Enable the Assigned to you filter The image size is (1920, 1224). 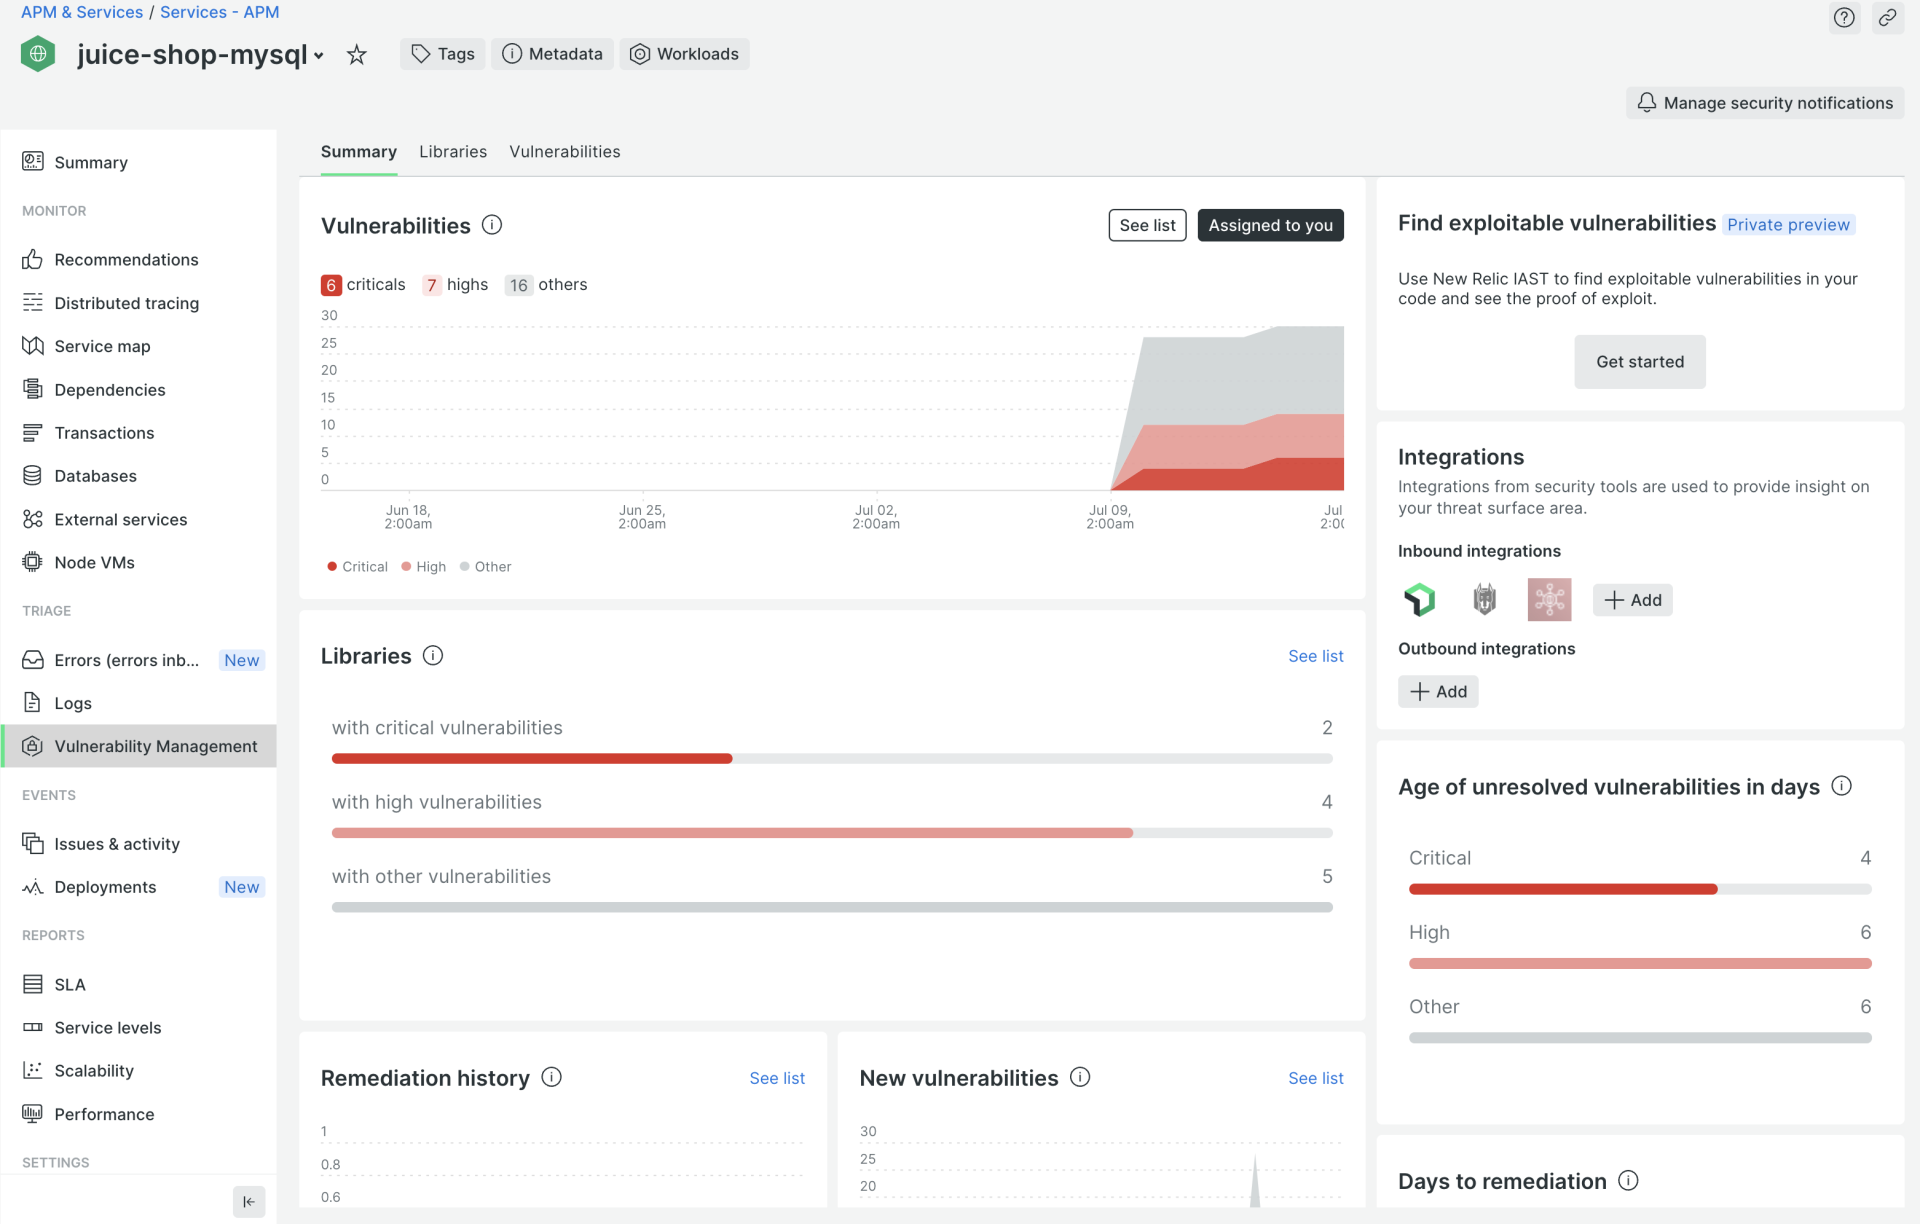tap(1270, 225)
